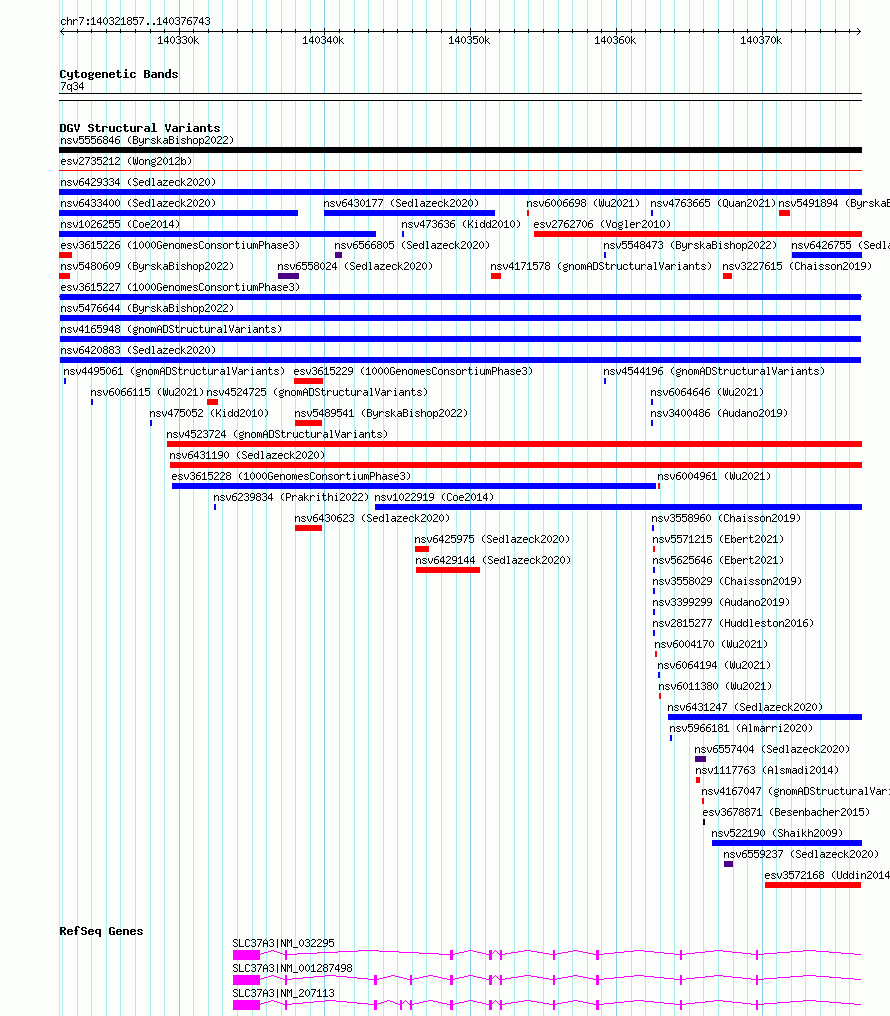Image resolution: width=890 pixels, height=1016 pixels.
Task: Open esv3615228 (1000GenomesConsortiumPhase3) label
Action: [291, 476]
